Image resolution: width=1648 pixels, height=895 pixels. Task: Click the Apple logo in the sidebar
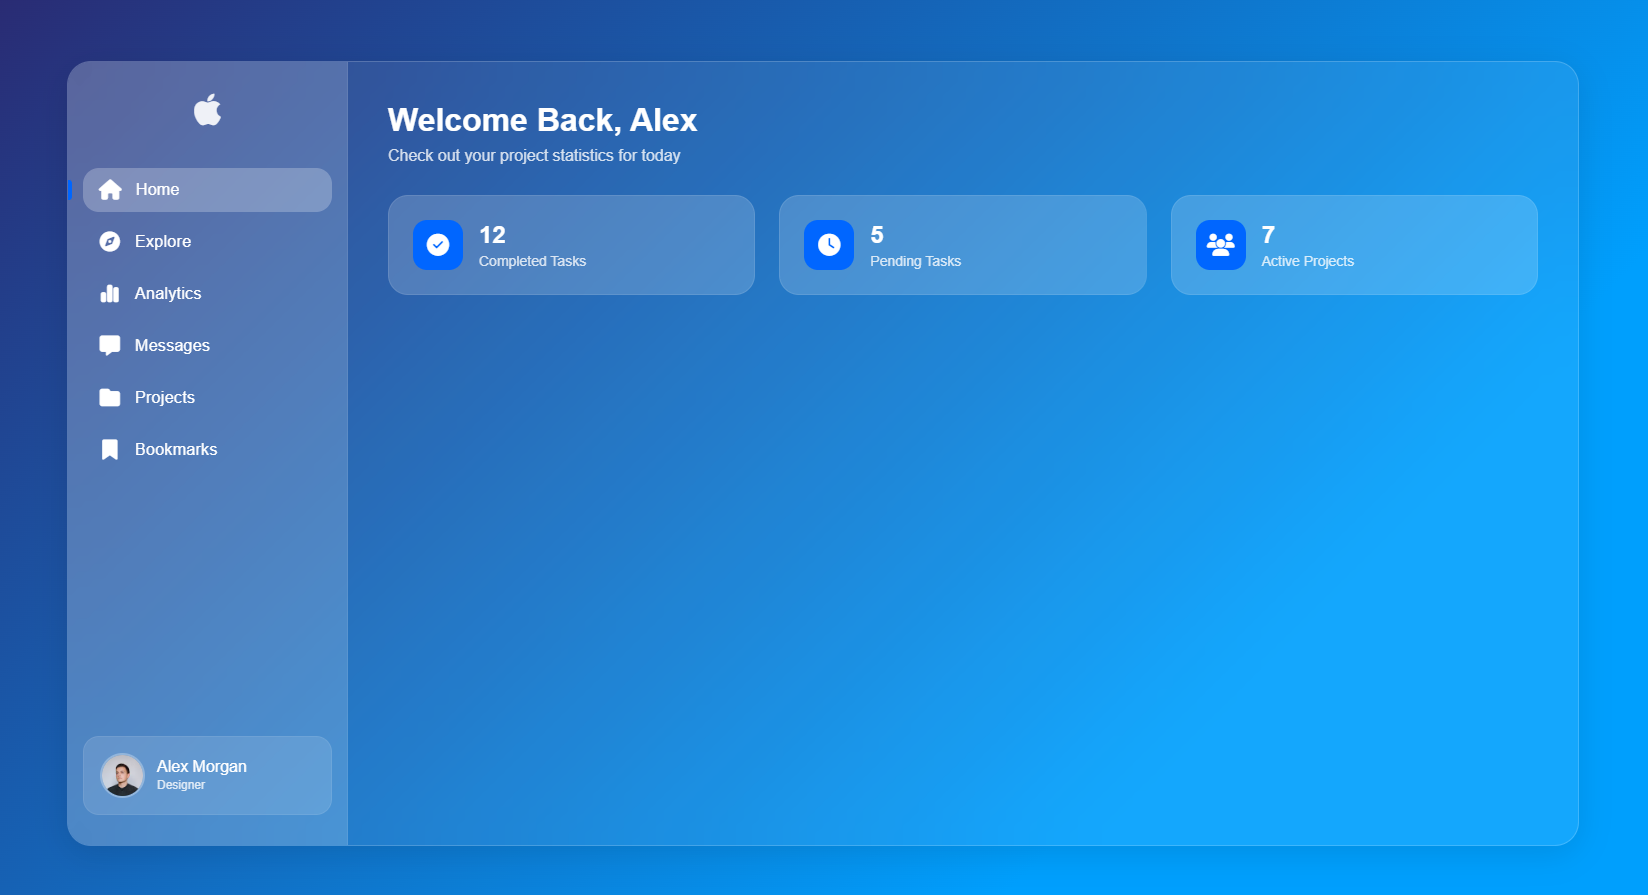point(207,110)
